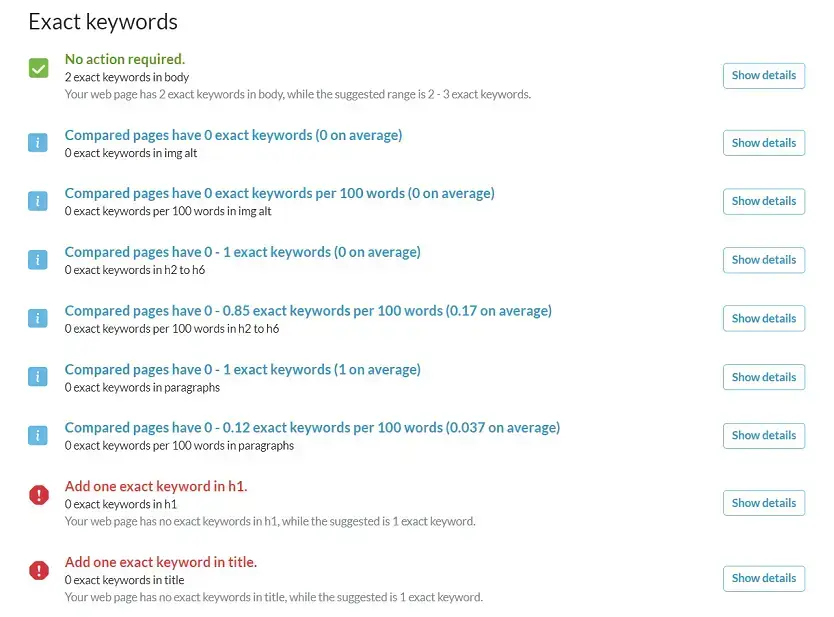Screen dimensions: 834x617
Task: Click the info icon for exact keywords in paragraphs
Action: pyautogui.click(x=38, y=377)
